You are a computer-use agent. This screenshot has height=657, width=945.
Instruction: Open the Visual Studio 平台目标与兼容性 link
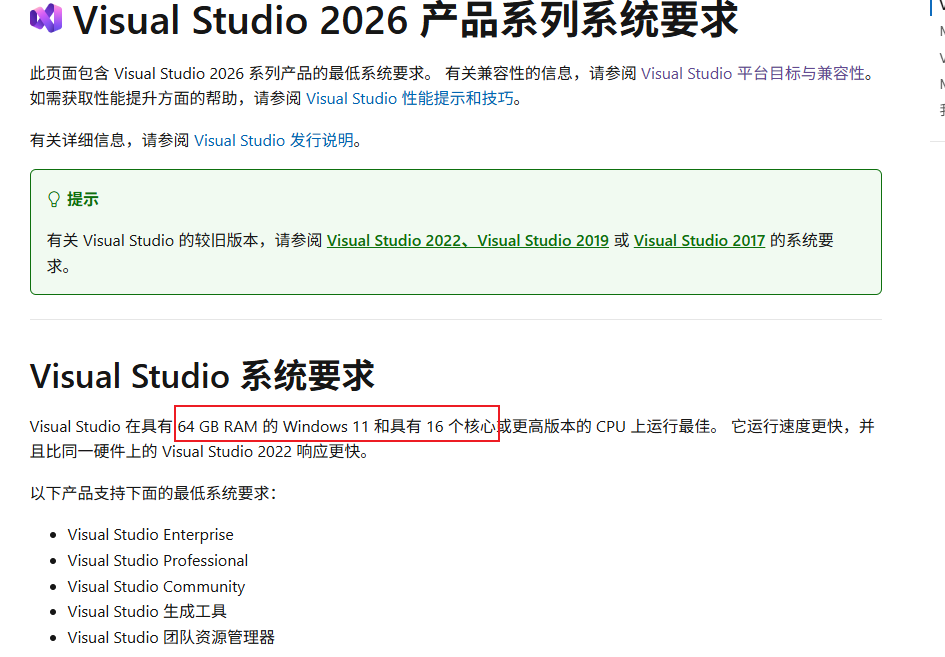pyautogui.click(x=753, y=74)
